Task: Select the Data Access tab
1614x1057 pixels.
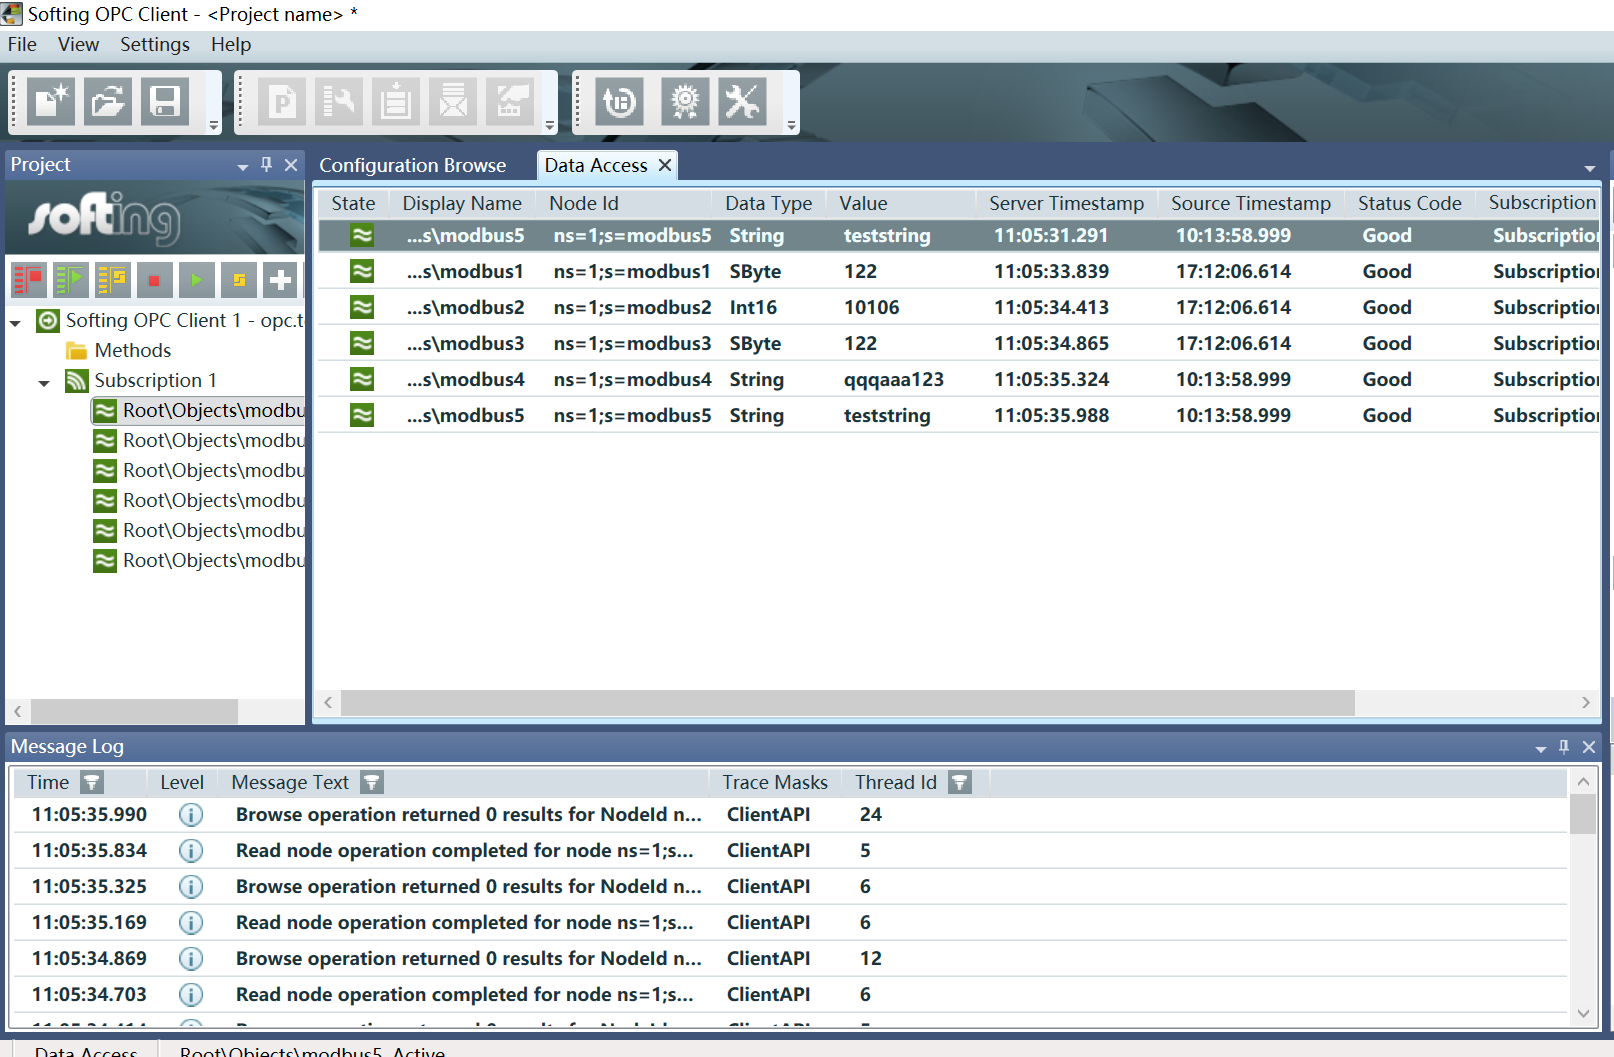Action: (596, 165)
